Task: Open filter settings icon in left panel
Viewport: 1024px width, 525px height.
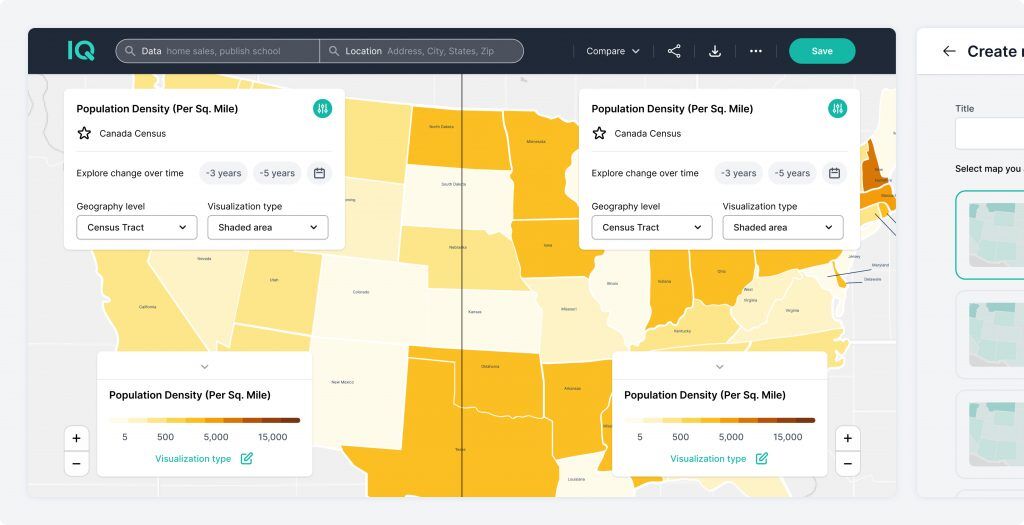Action: (322, 108)
